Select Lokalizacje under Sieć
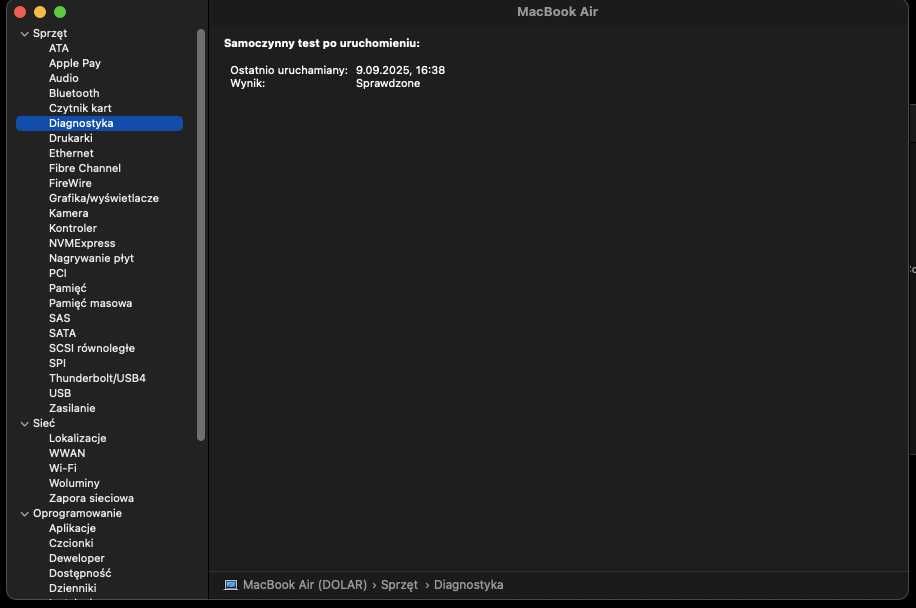 pos(78,438)
